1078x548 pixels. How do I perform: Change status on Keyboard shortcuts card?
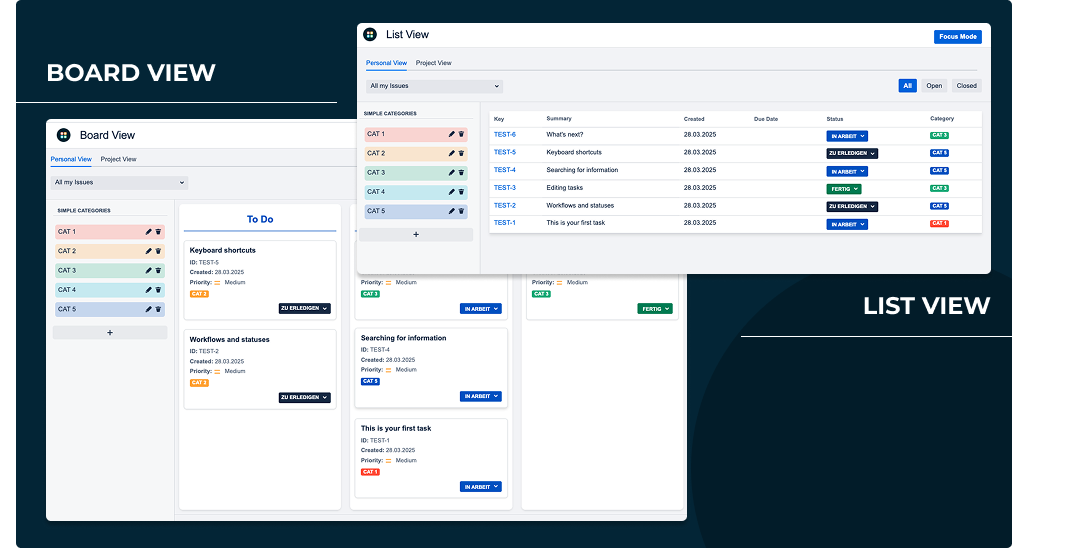tap(305, 308)
